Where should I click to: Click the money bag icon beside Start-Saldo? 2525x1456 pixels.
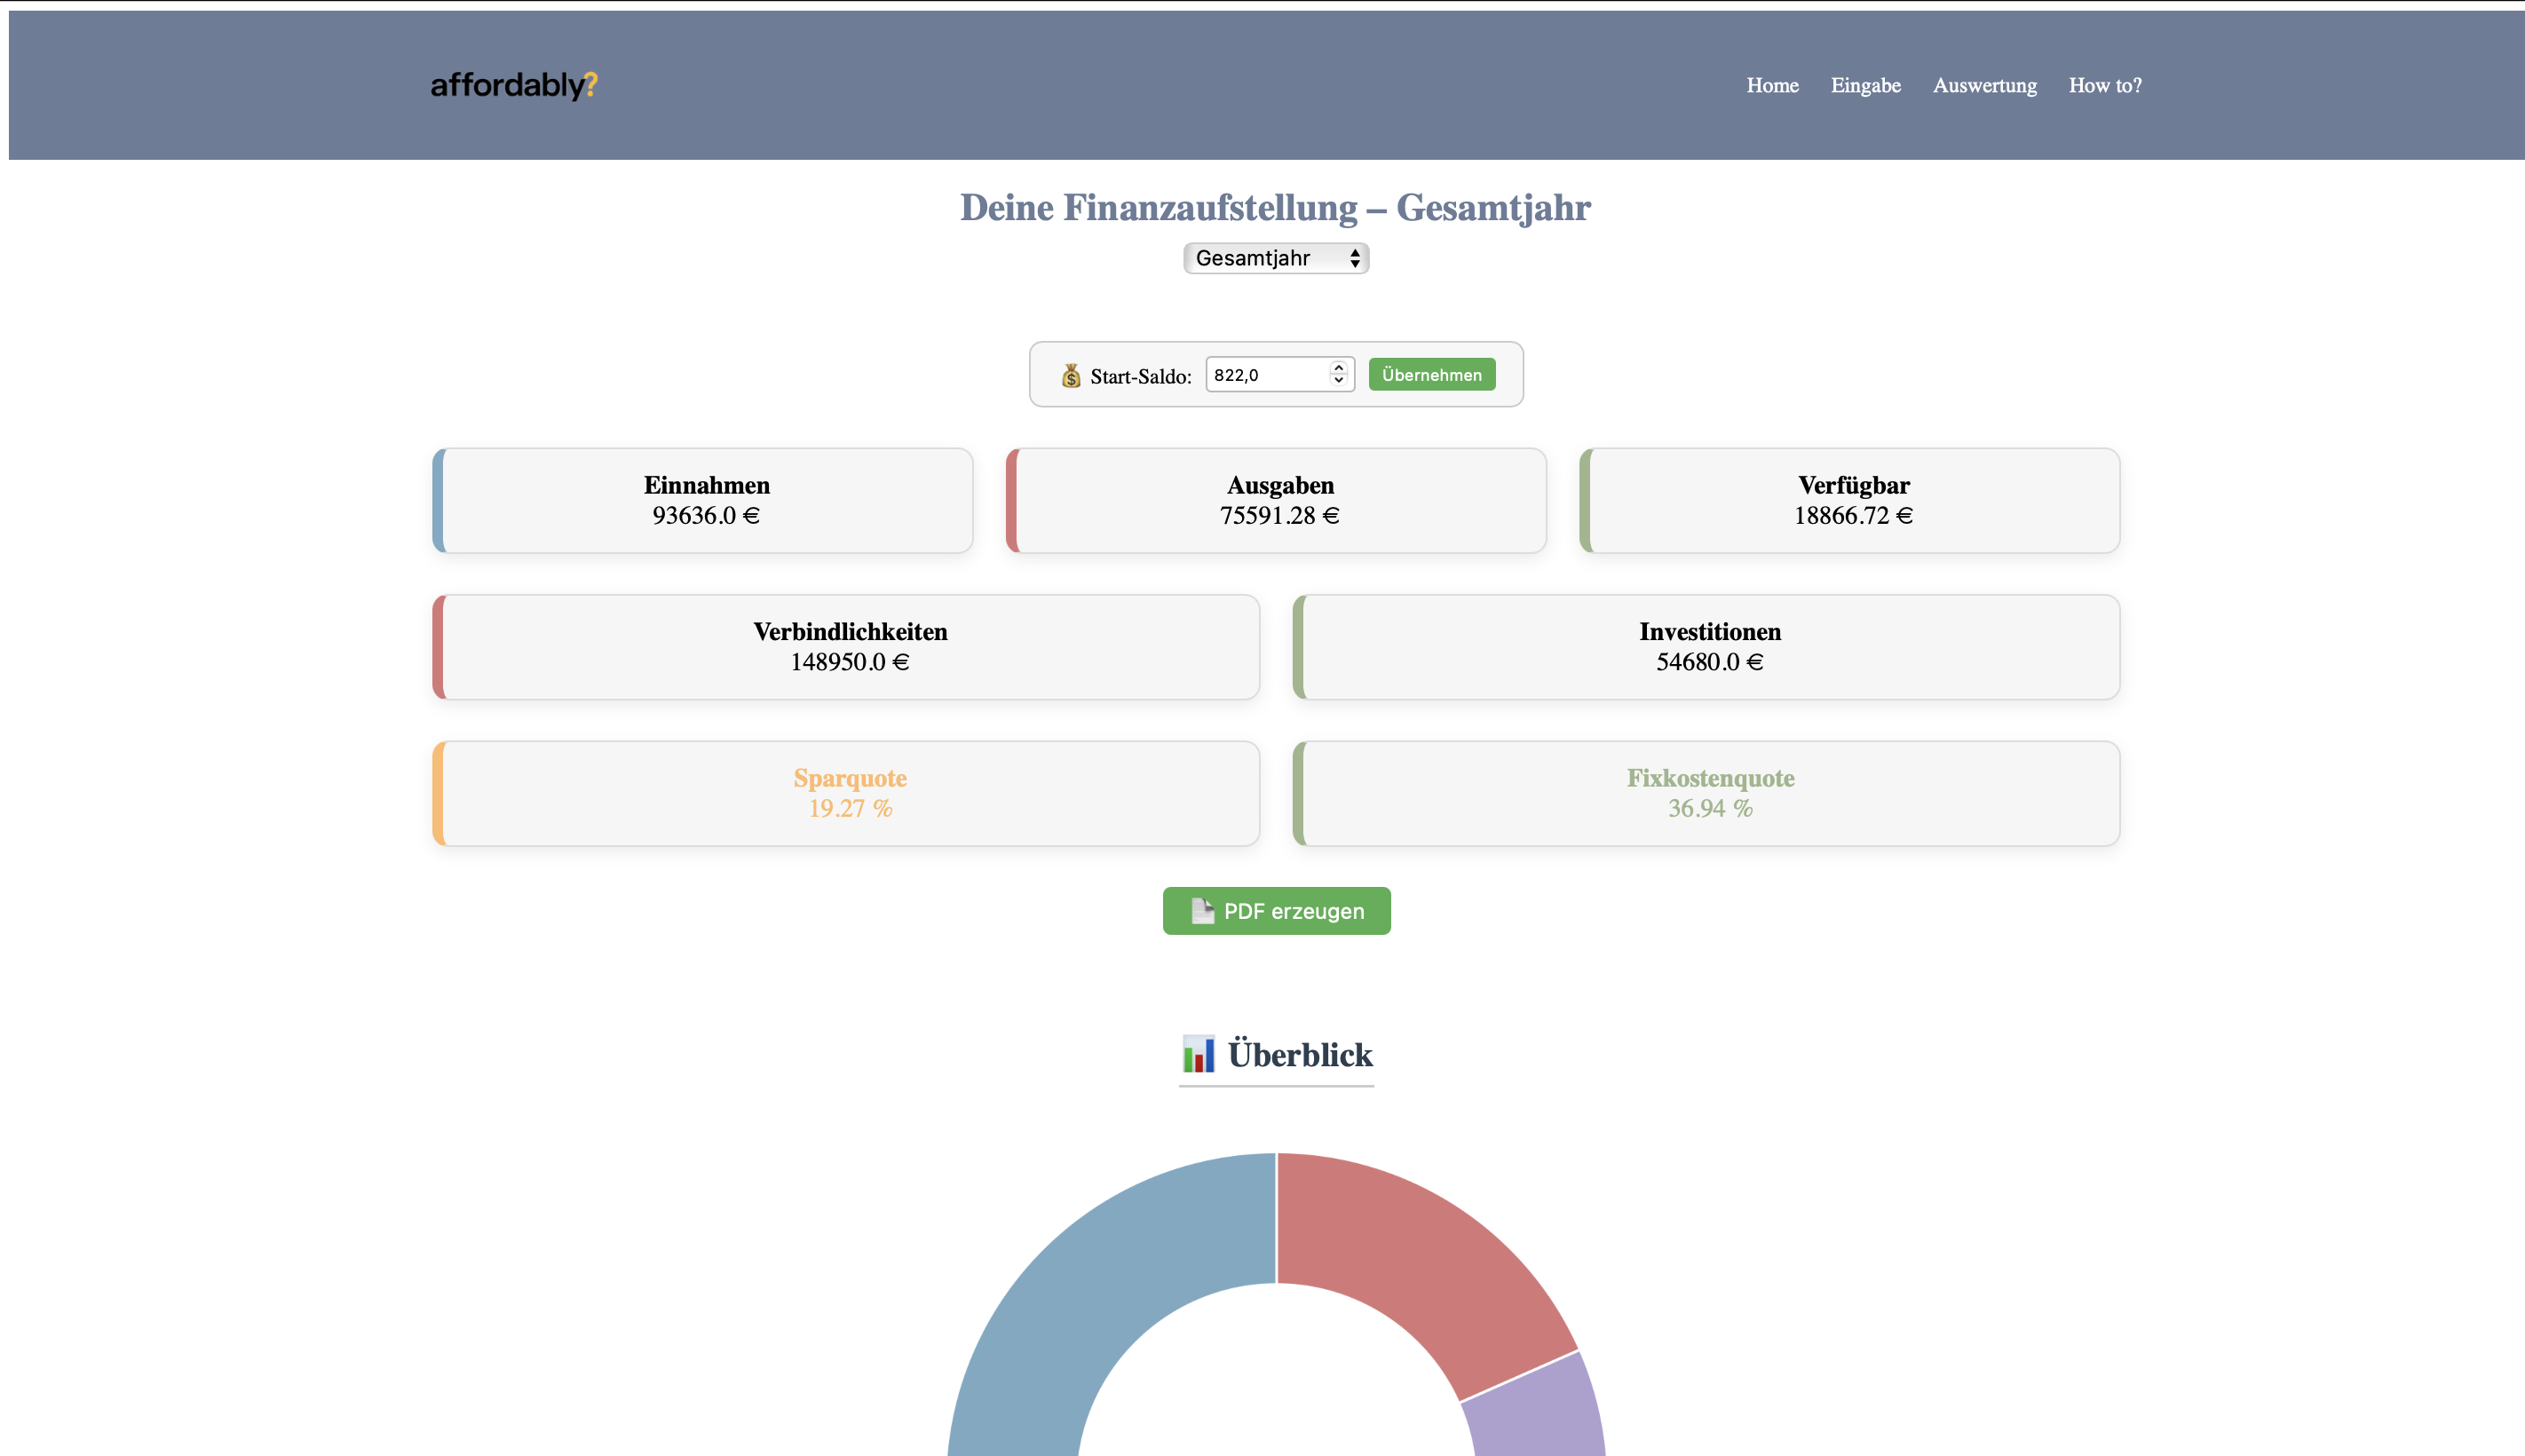click(x=1071, y=376)
